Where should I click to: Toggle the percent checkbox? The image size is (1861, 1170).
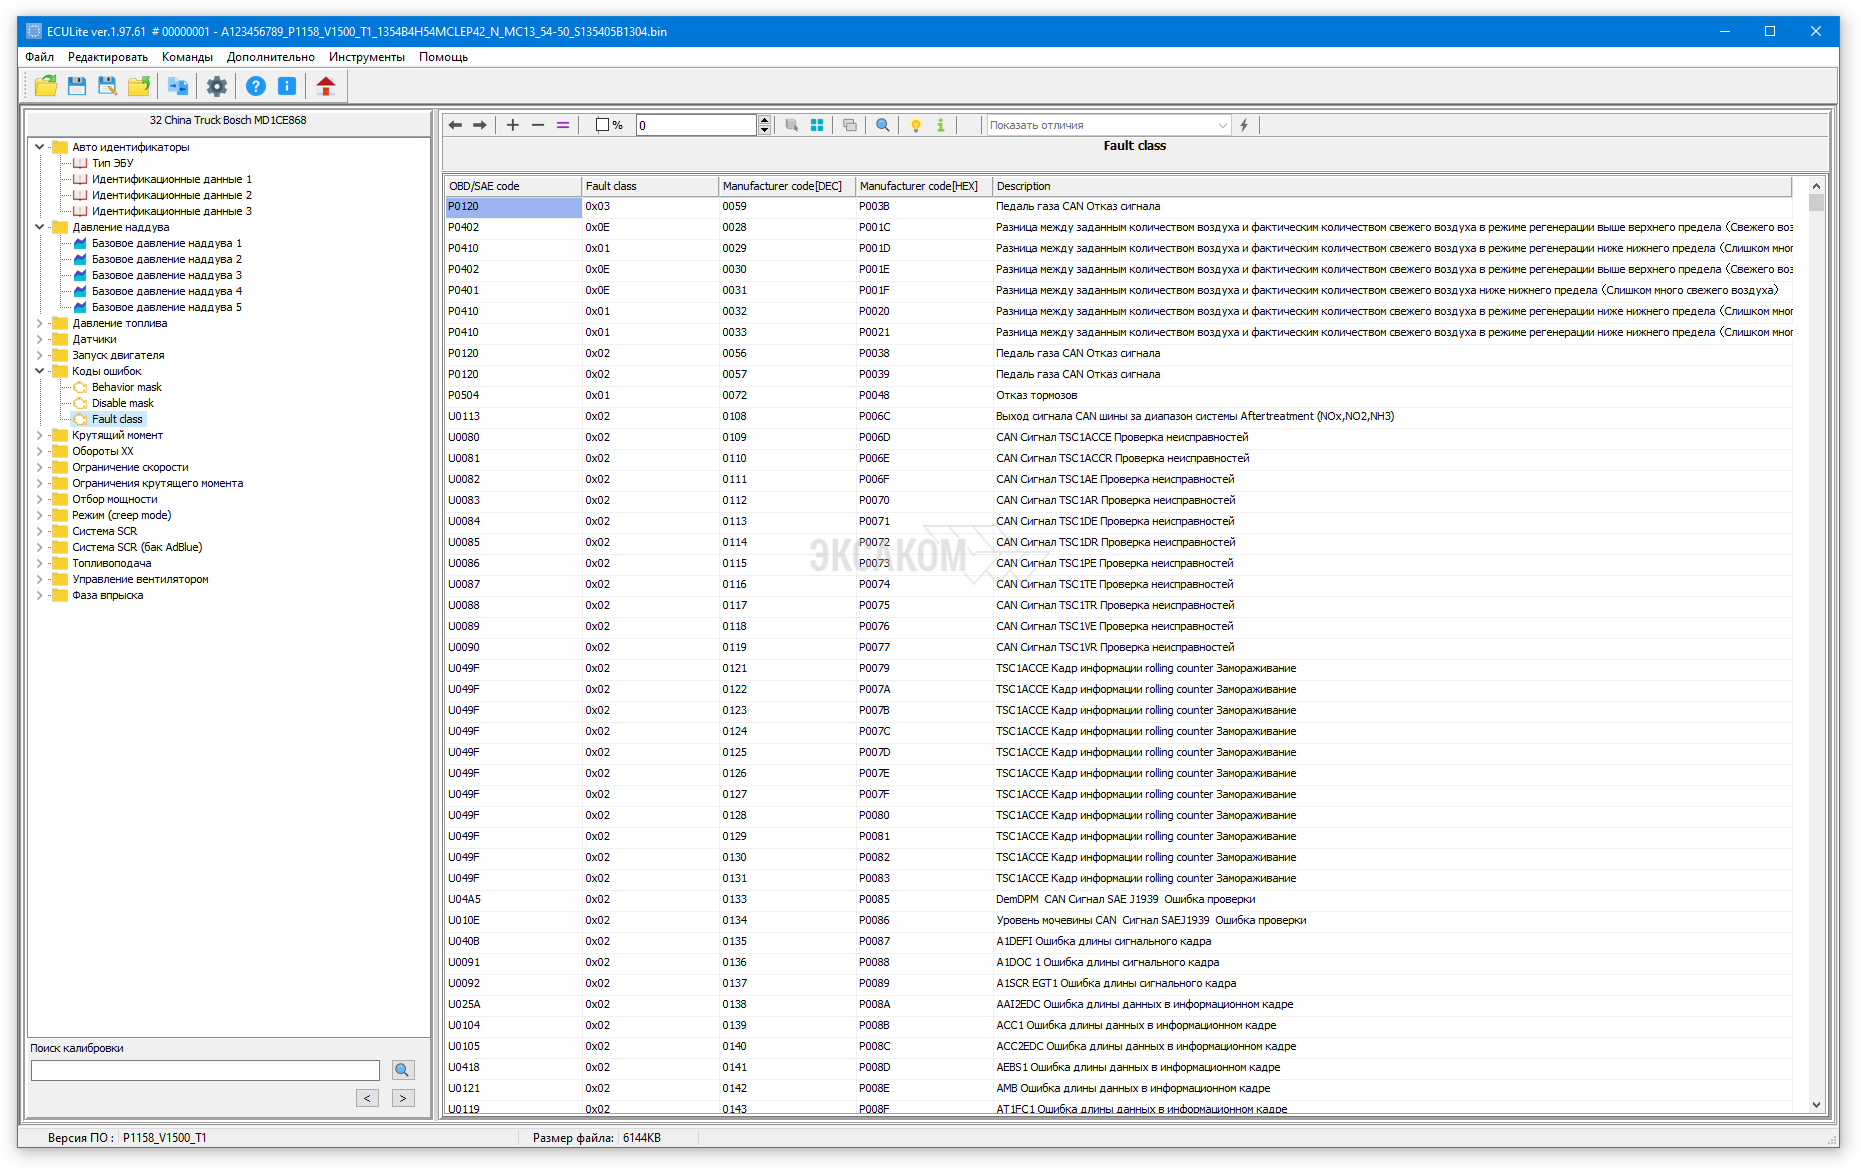tap(602, 125)
